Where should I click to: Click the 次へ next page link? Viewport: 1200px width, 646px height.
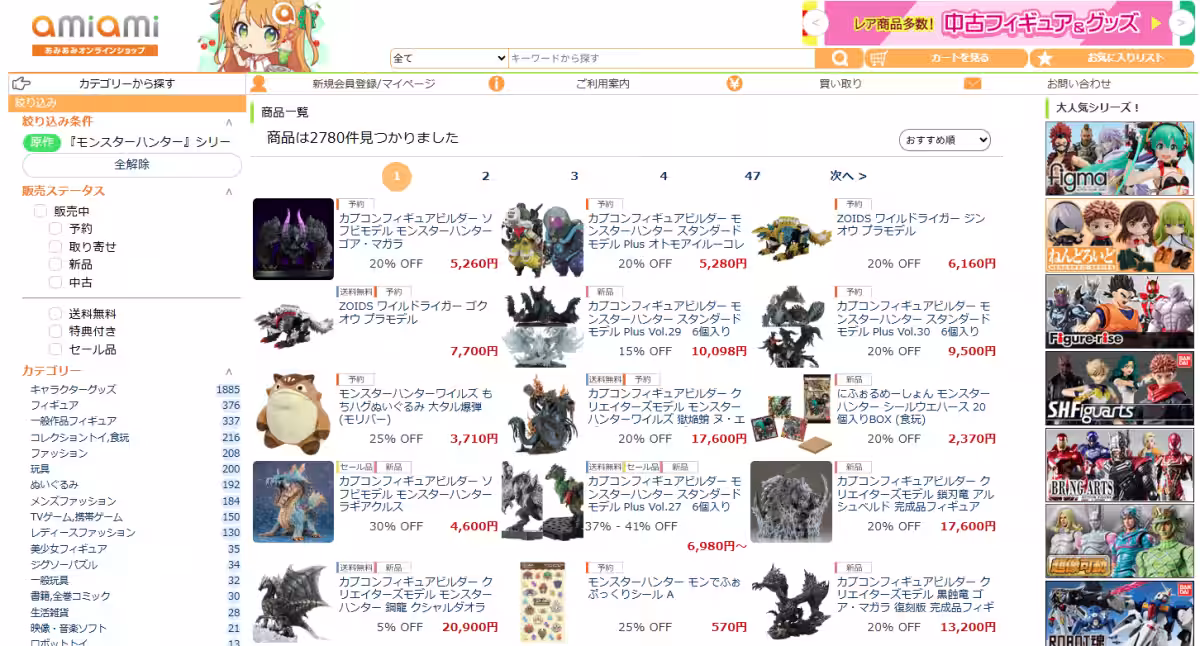(848, 176)
